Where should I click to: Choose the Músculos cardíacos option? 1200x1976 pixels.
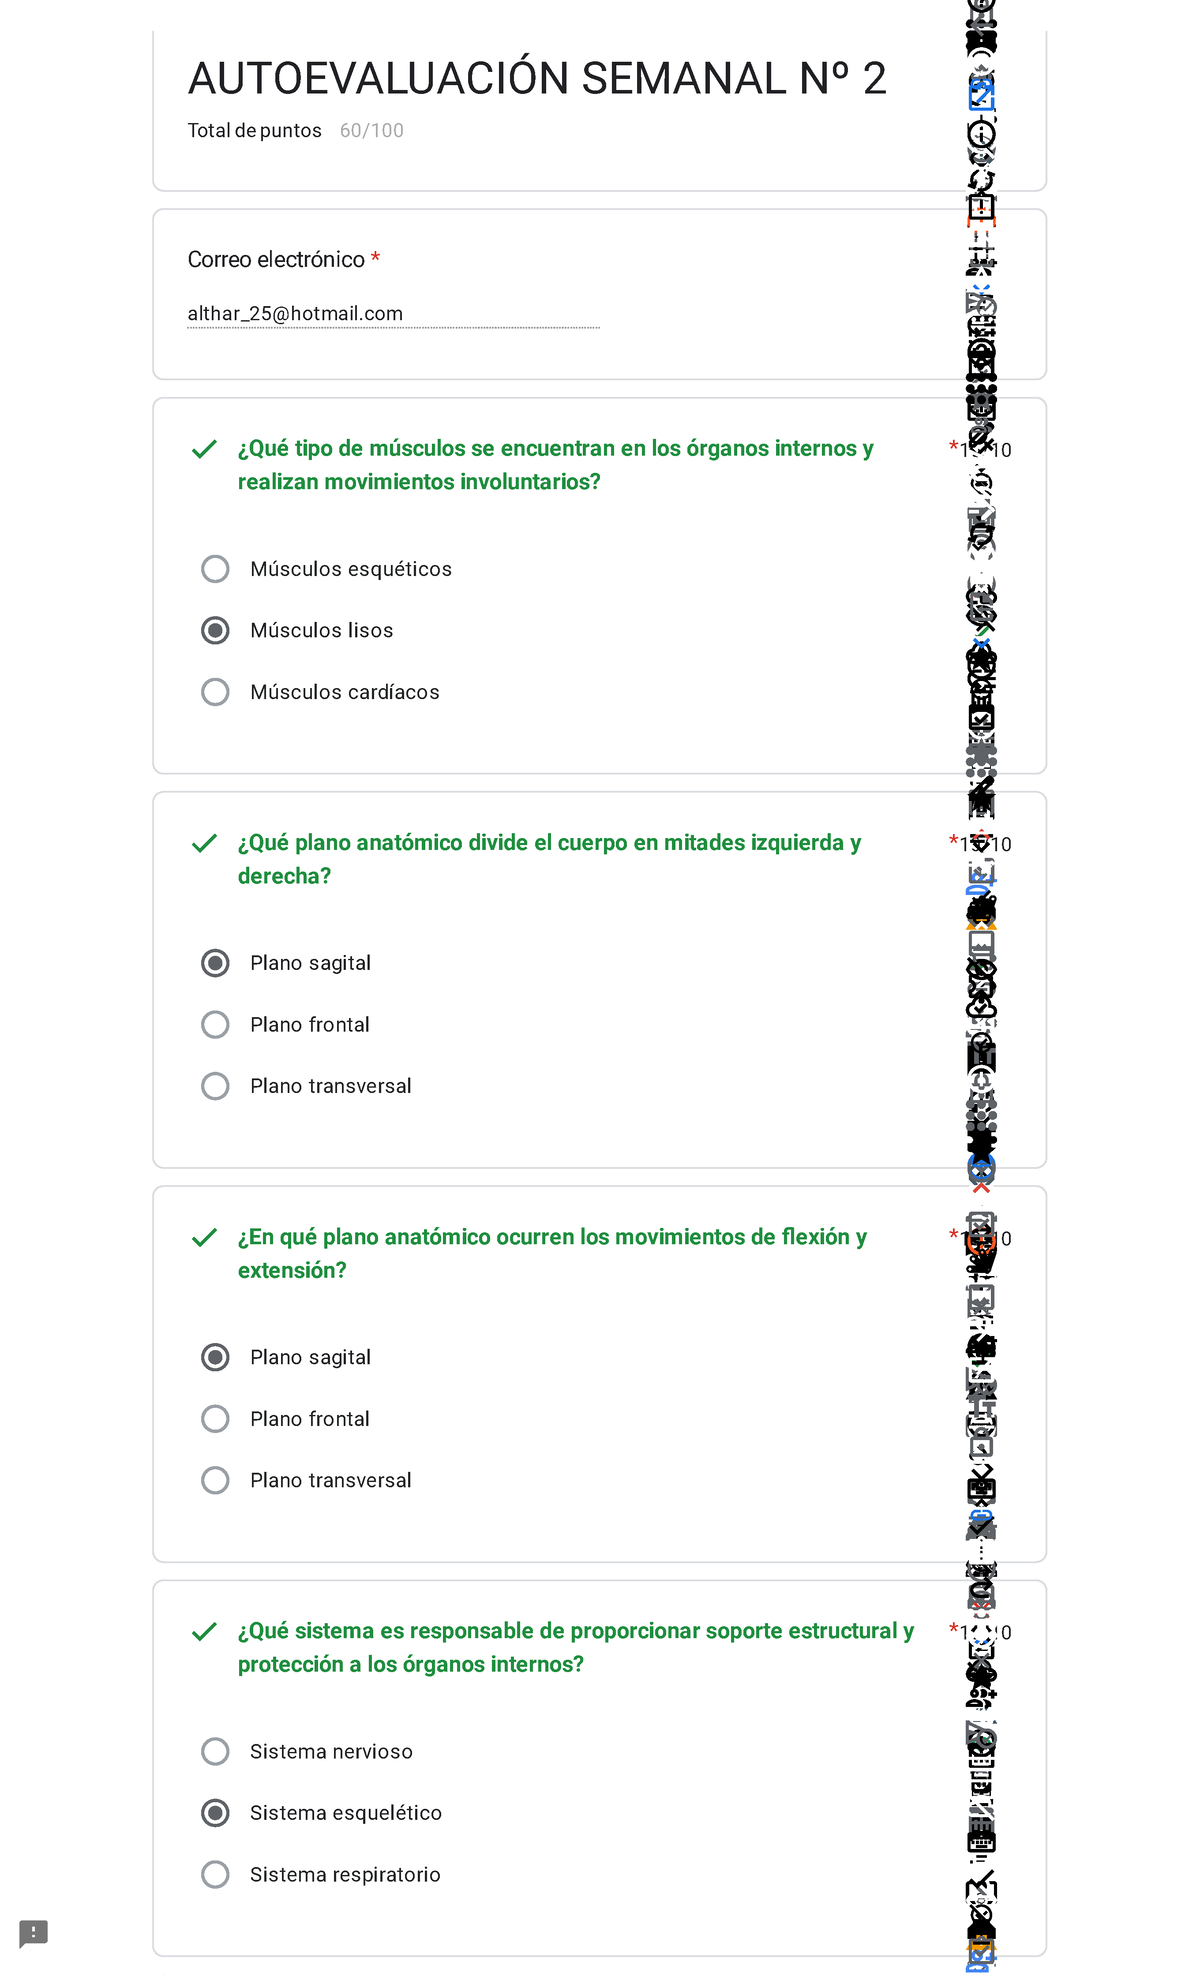click(215, 692)
